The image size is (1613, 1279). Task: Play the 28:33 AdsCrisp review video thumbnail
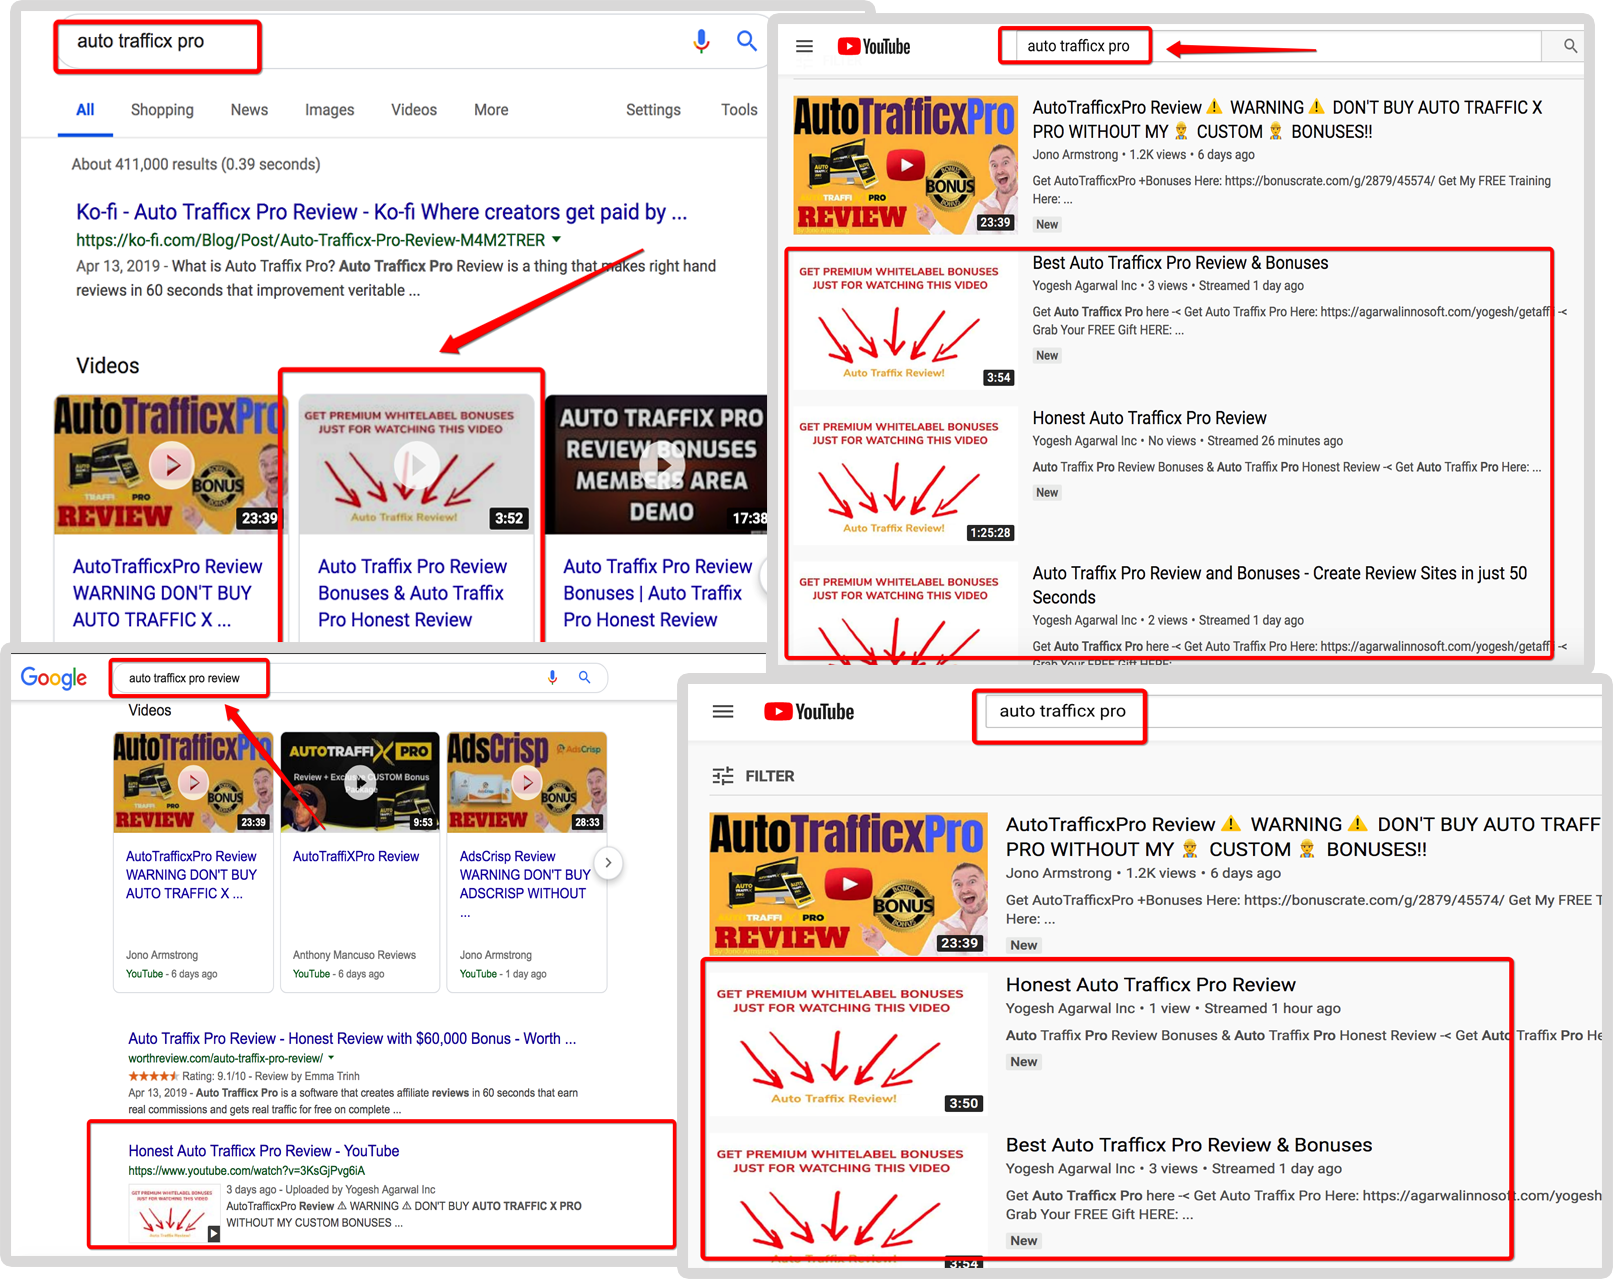point(527,782)
